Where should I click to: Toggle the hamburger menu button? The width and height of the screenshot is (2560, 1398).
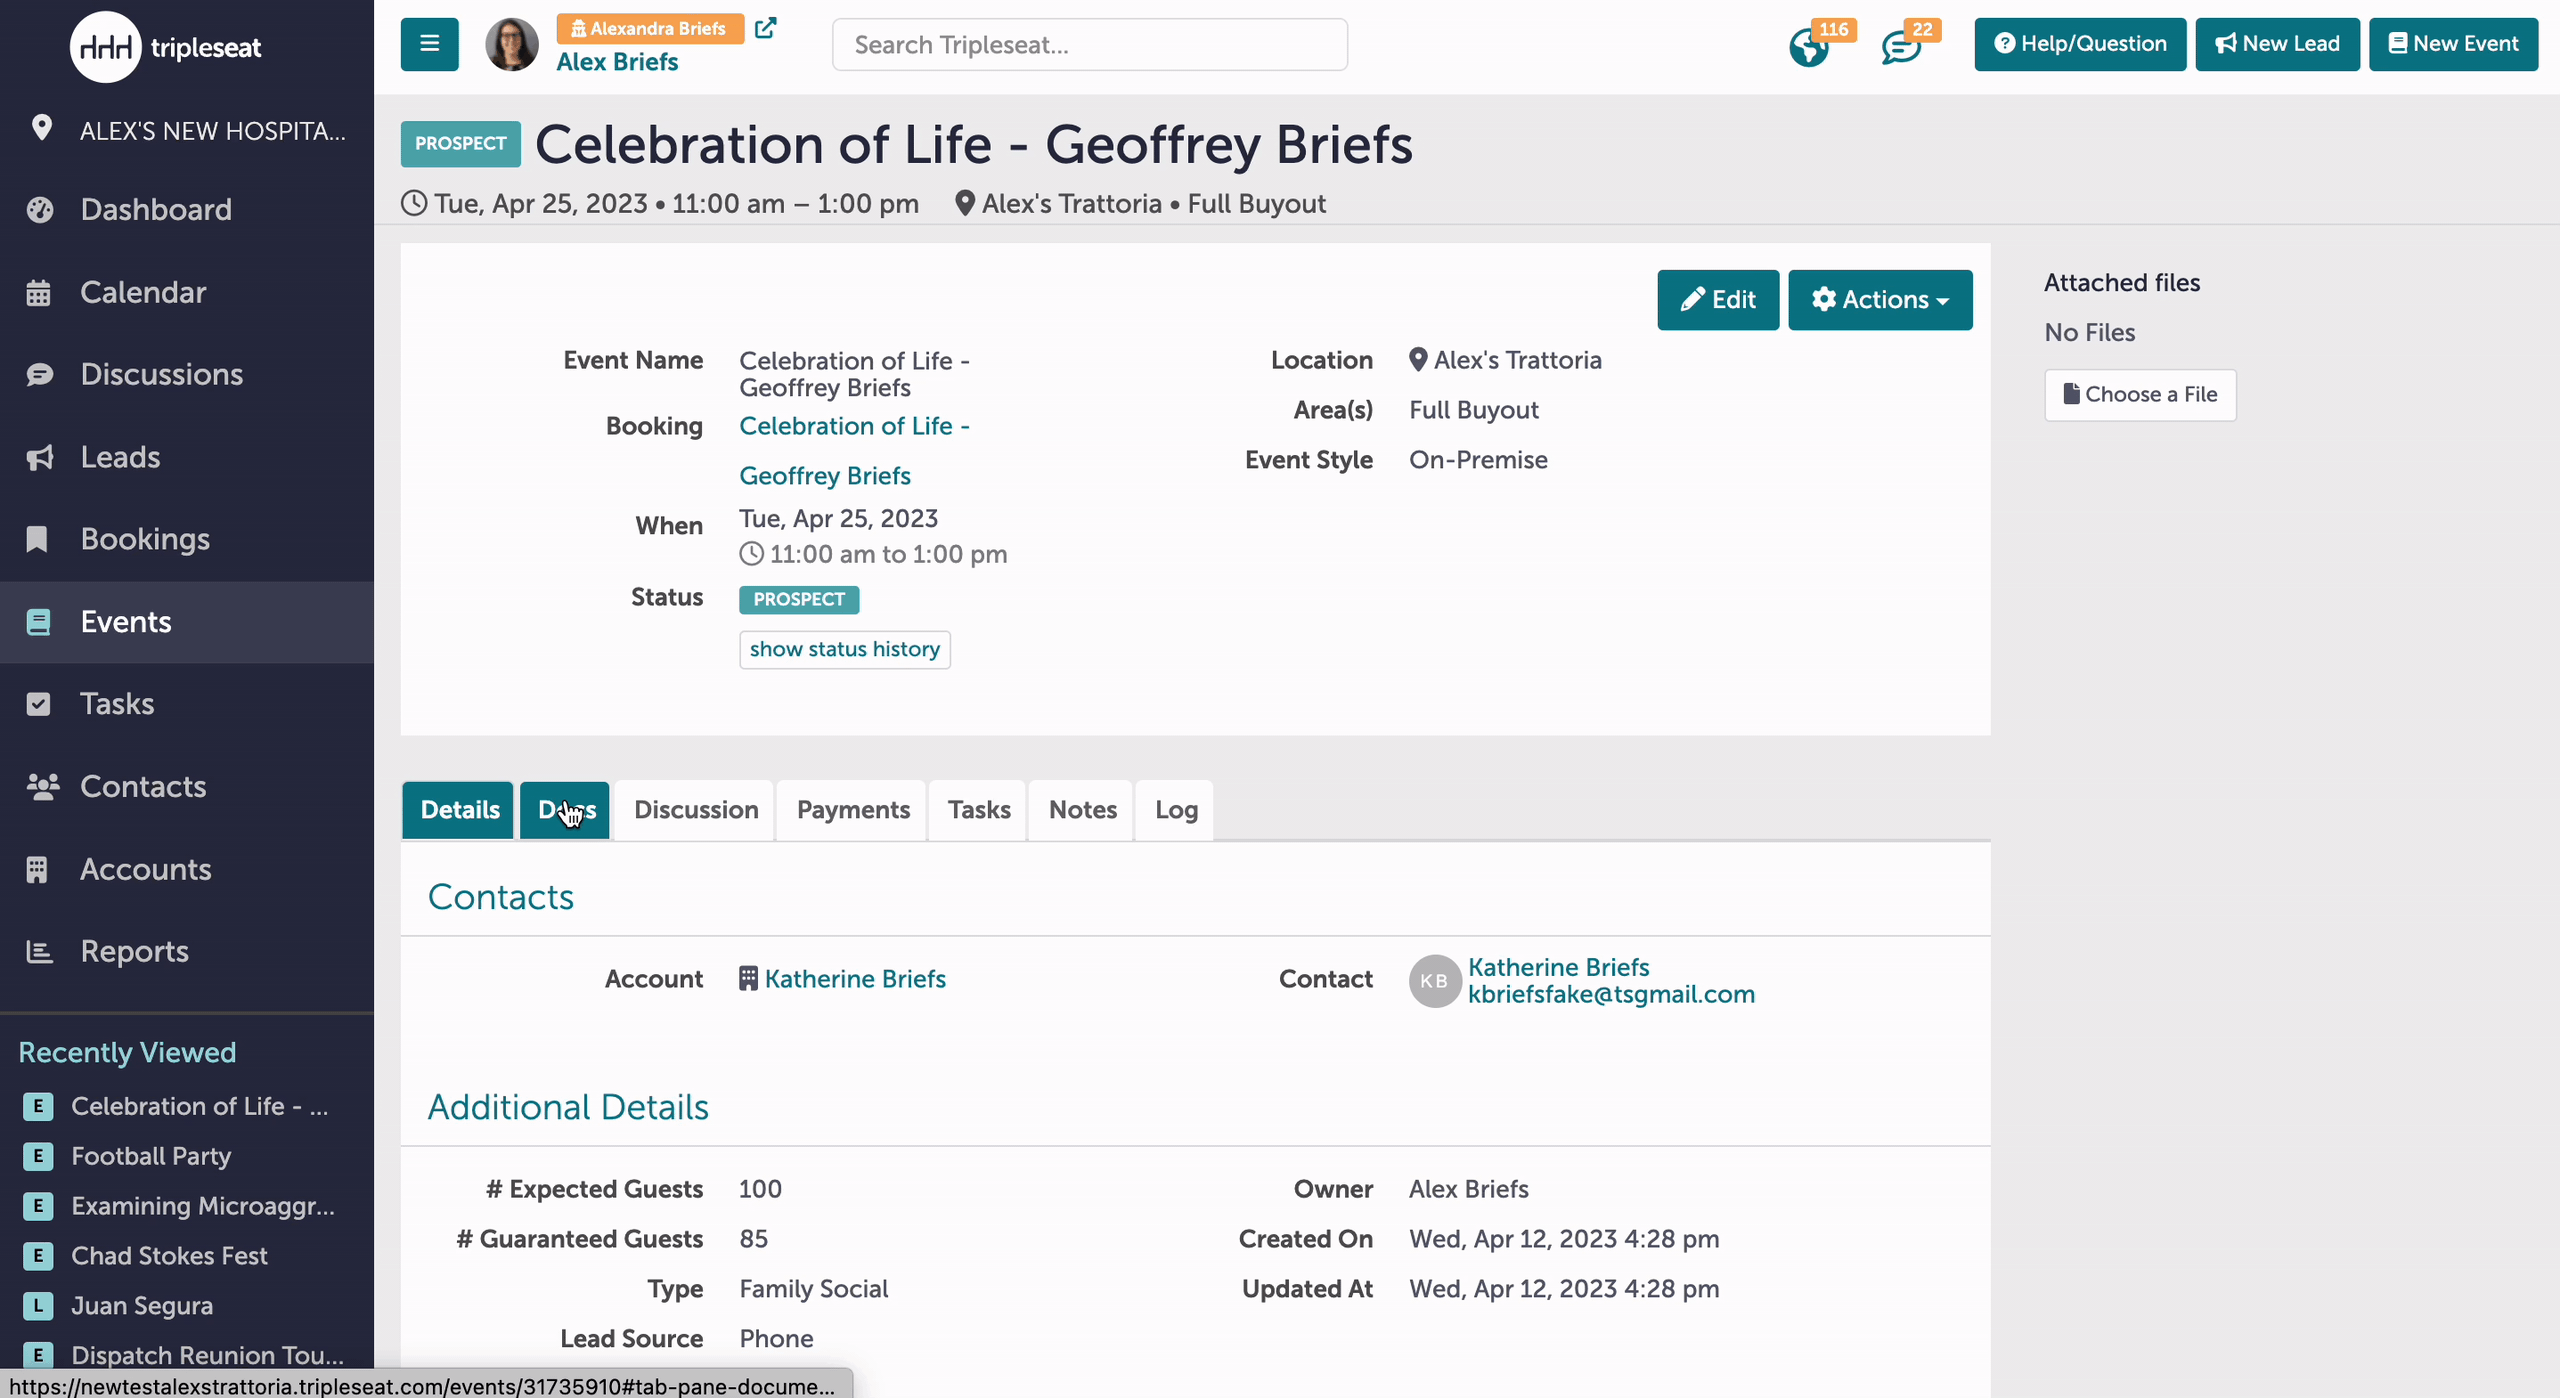429,44
